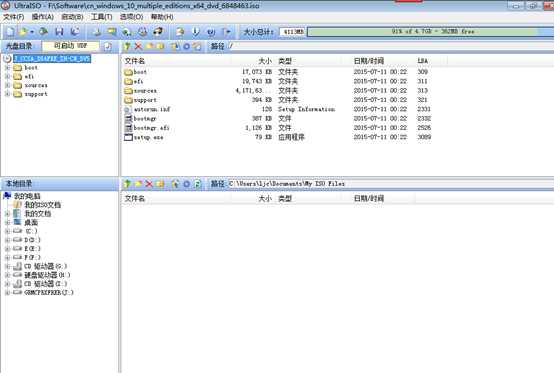Sort image files by LBA column
554x373 pixels.
click(423, 61)
